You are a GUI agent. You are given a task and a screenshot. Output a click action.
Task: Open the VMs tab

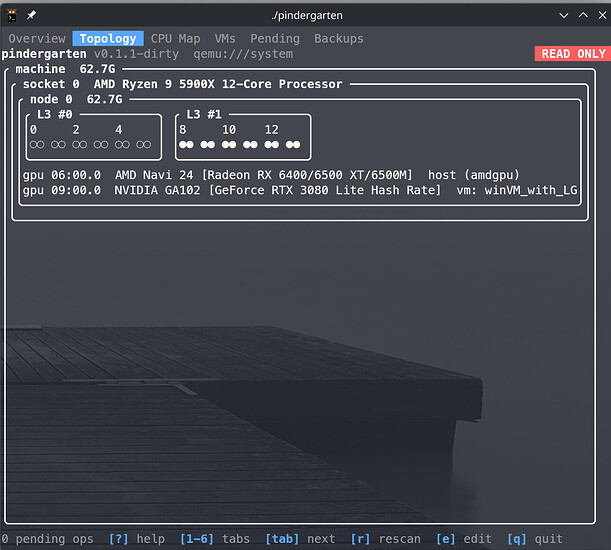[x=225, y=39]
